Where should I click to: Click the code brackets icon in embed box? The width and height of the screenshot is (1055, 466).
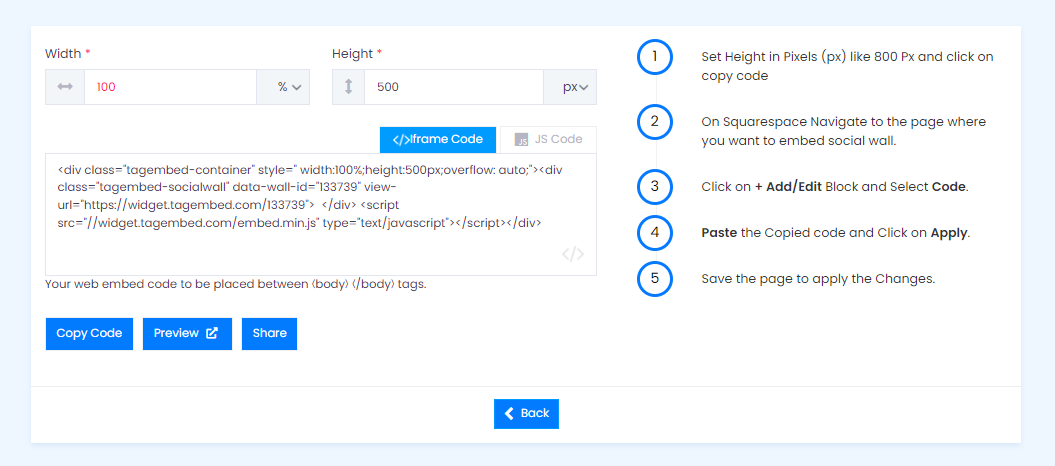573,254
